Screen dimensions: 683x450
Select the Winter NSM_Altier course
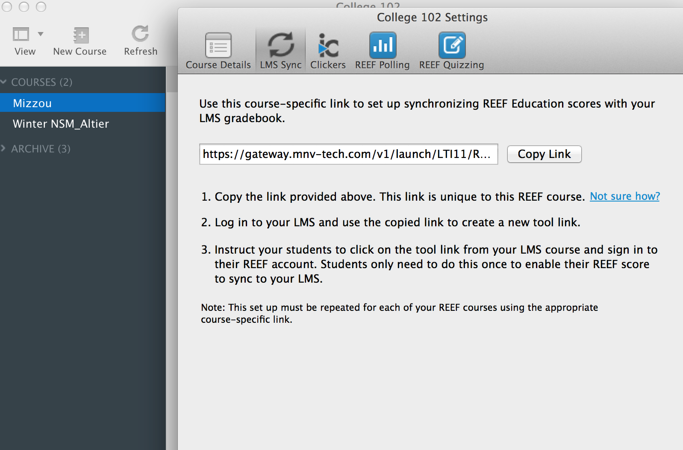[x=83, y=124]
